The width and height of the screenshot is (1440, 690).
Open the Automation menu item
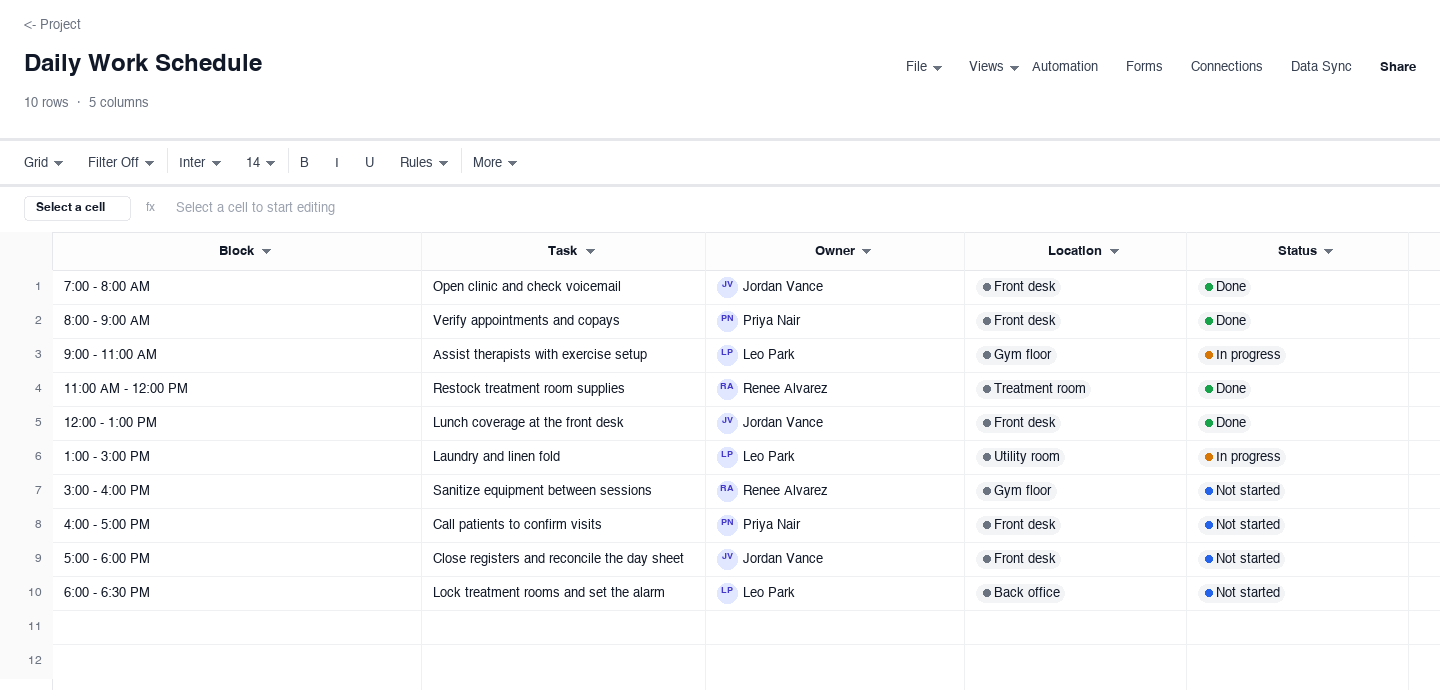1065,67
